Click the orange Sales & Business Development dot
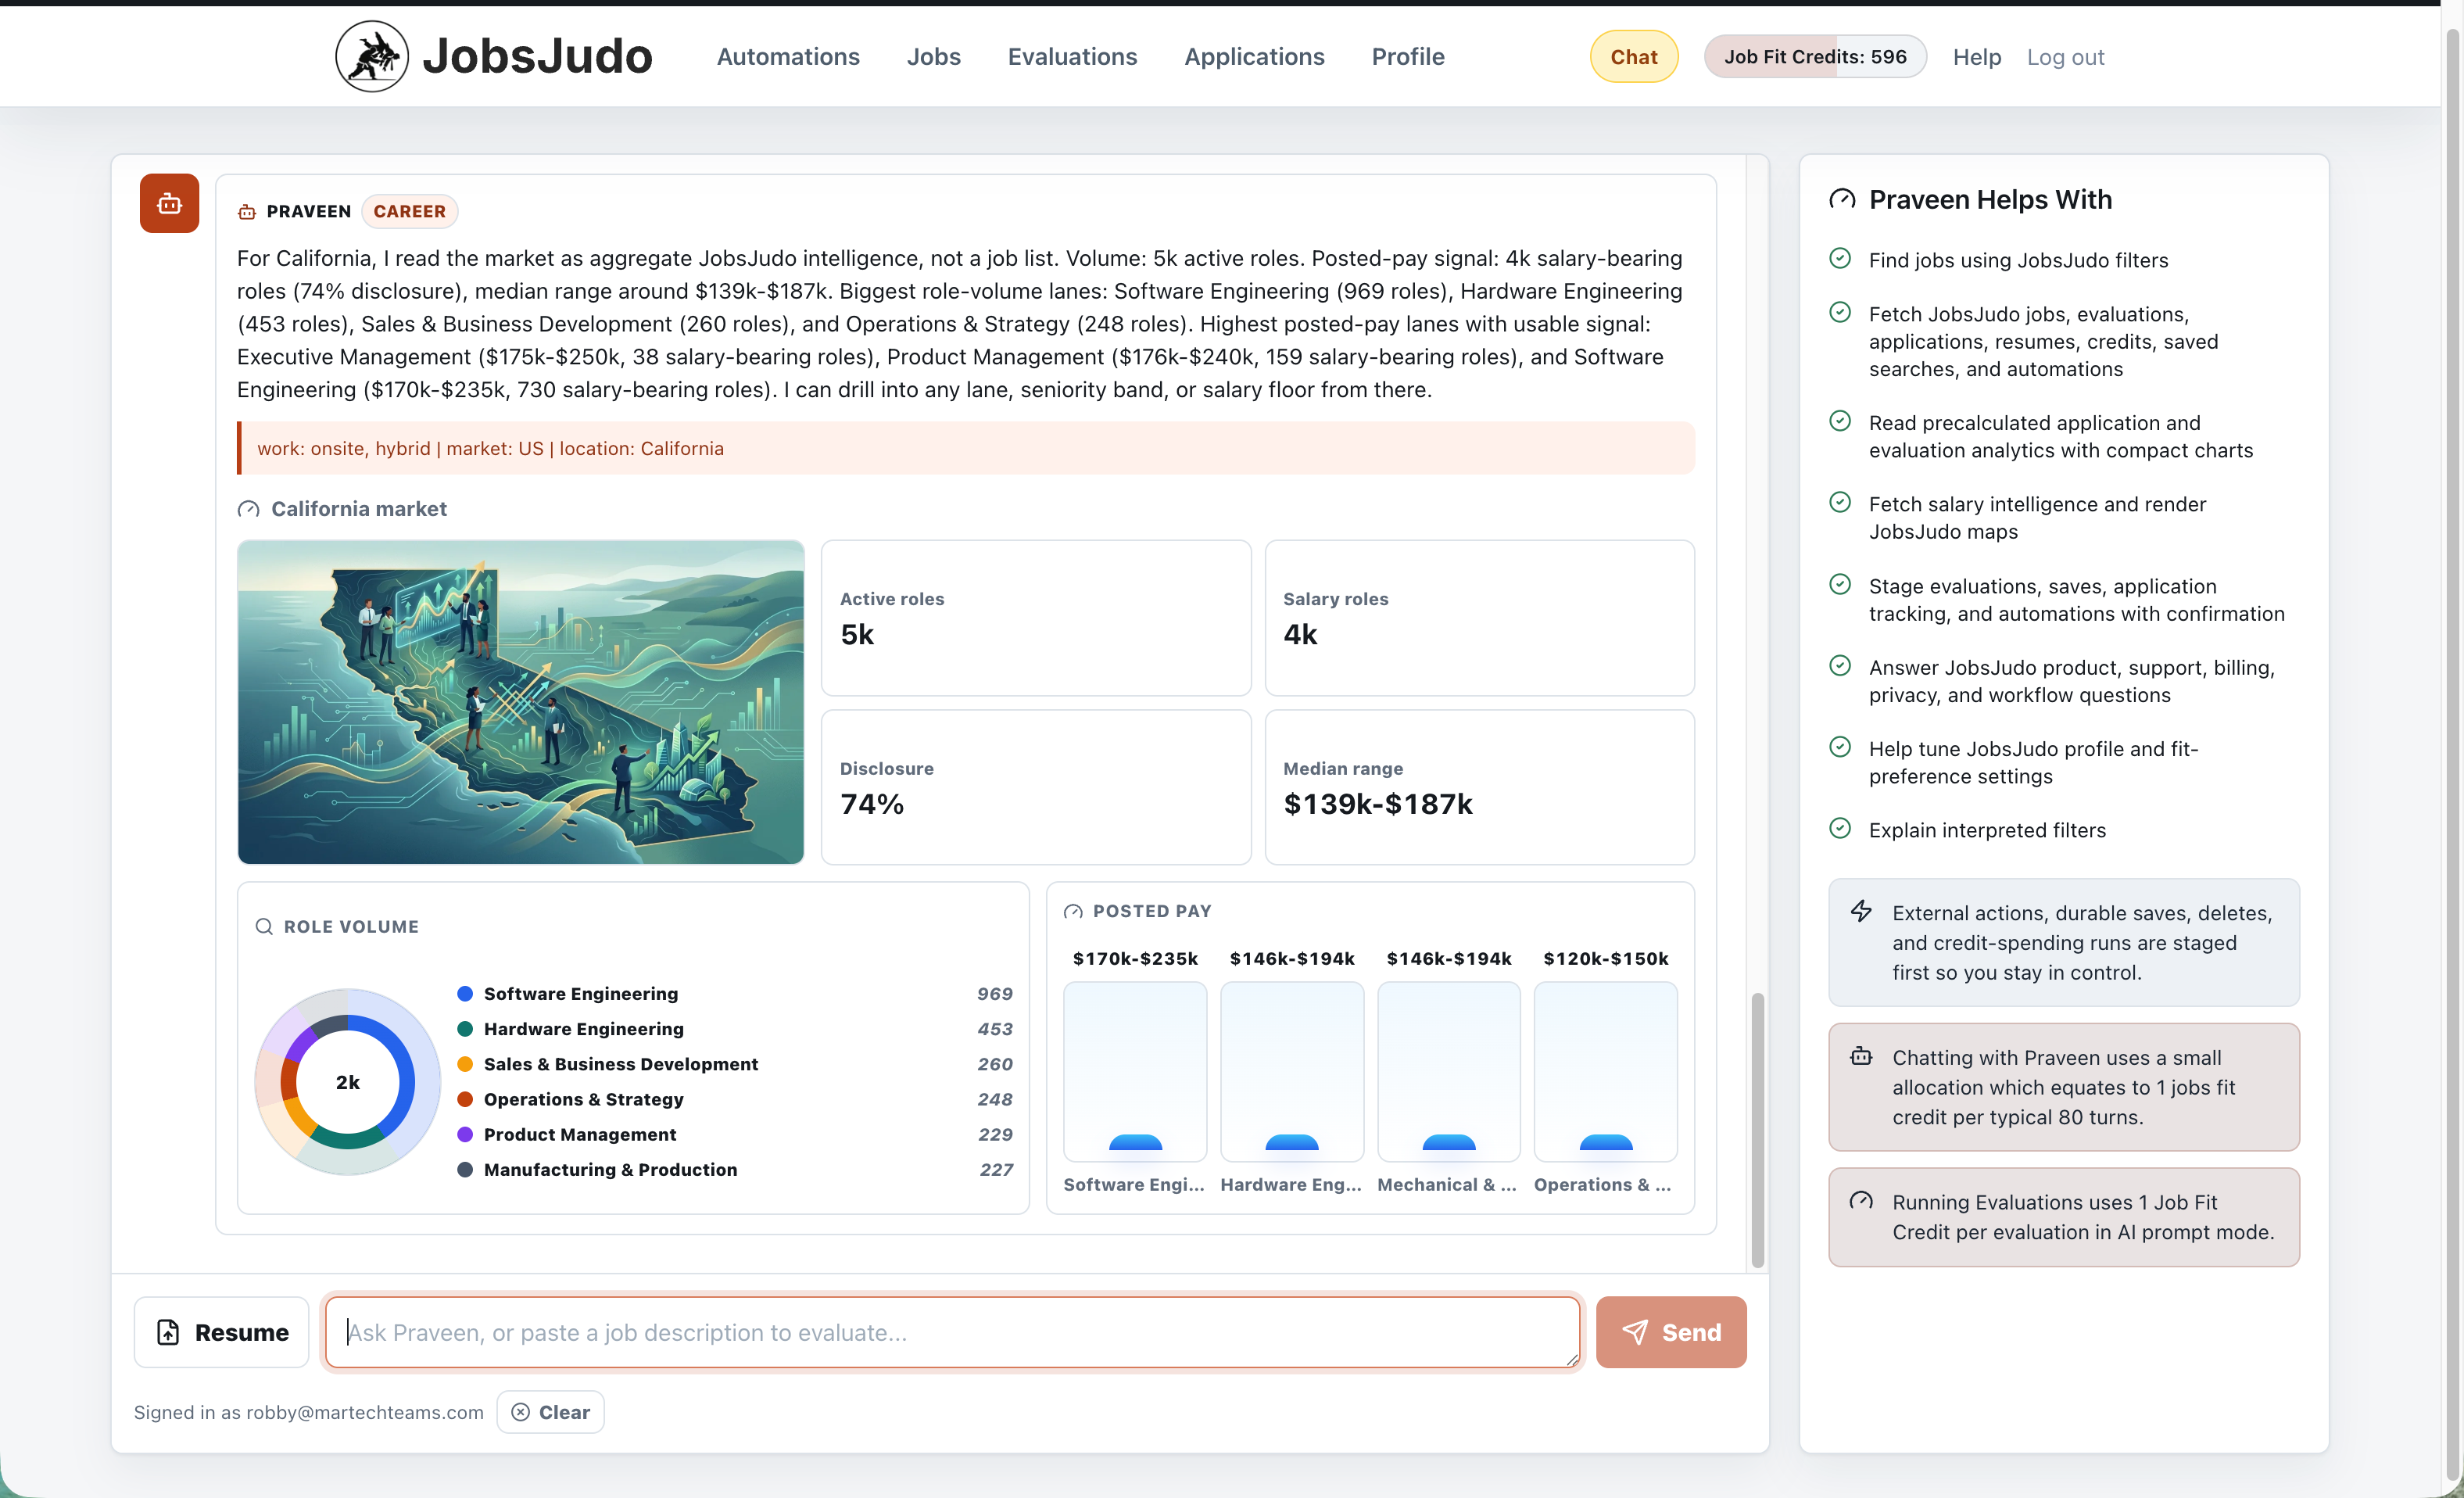Image resolution: width=2464 pixels, height=1498 pixels. coord(465,1064)
